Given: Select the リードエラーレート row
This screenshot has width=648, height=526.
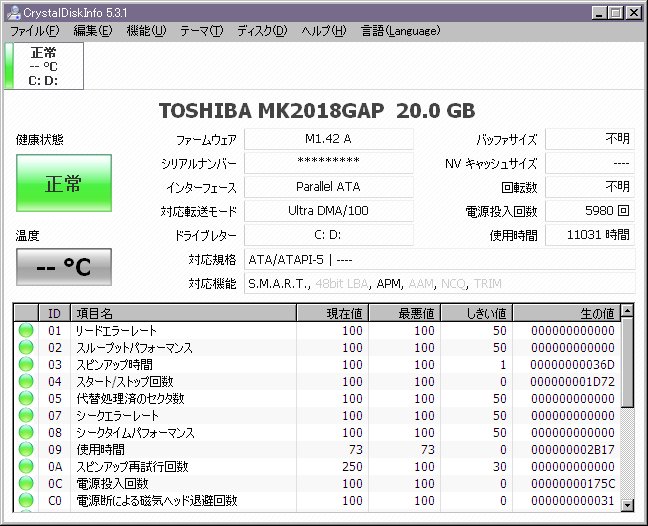Looking at the screenshot, I should (x=317, y=331).
